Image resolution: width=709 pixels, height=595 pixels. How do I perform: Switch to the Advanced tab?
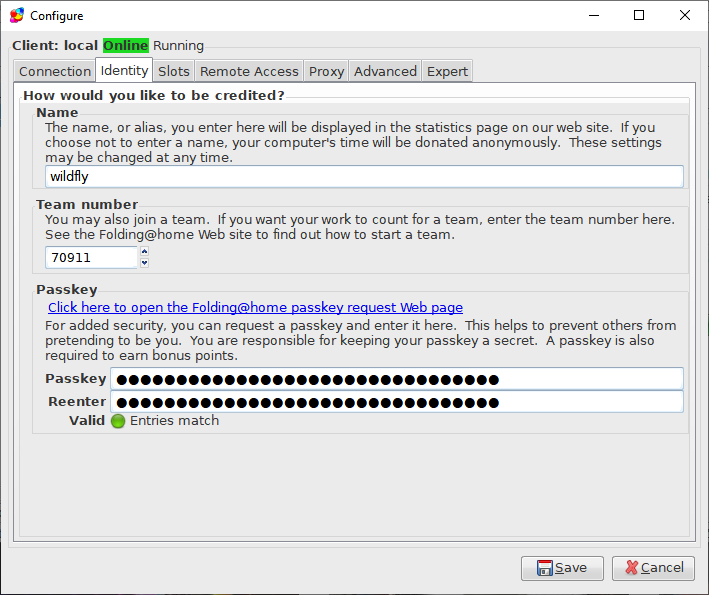(x=385, y=71)
